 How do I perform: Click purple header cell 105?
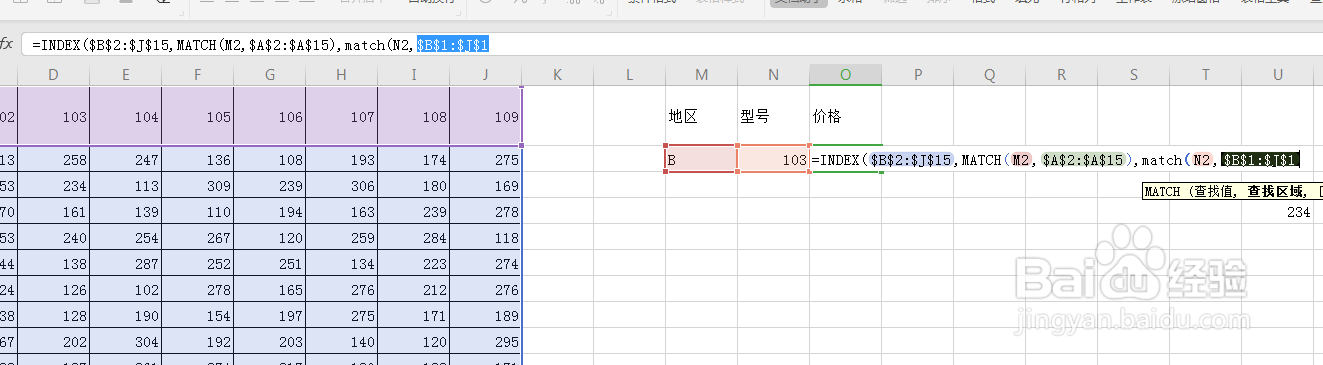197,116
